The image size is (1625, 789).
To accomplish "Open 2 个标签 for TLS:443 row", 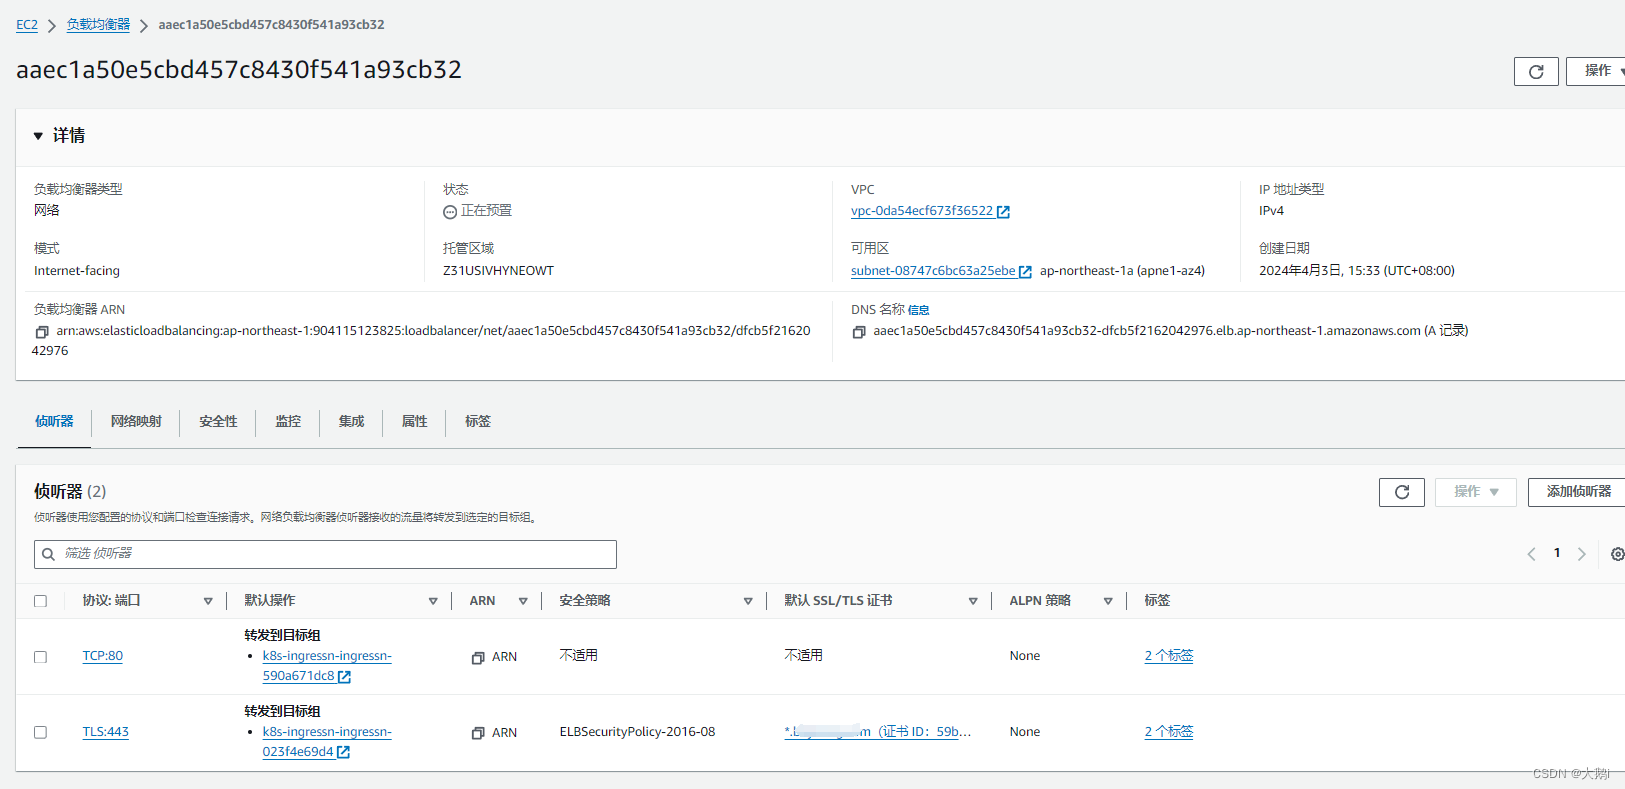I will pos(1169,732).
